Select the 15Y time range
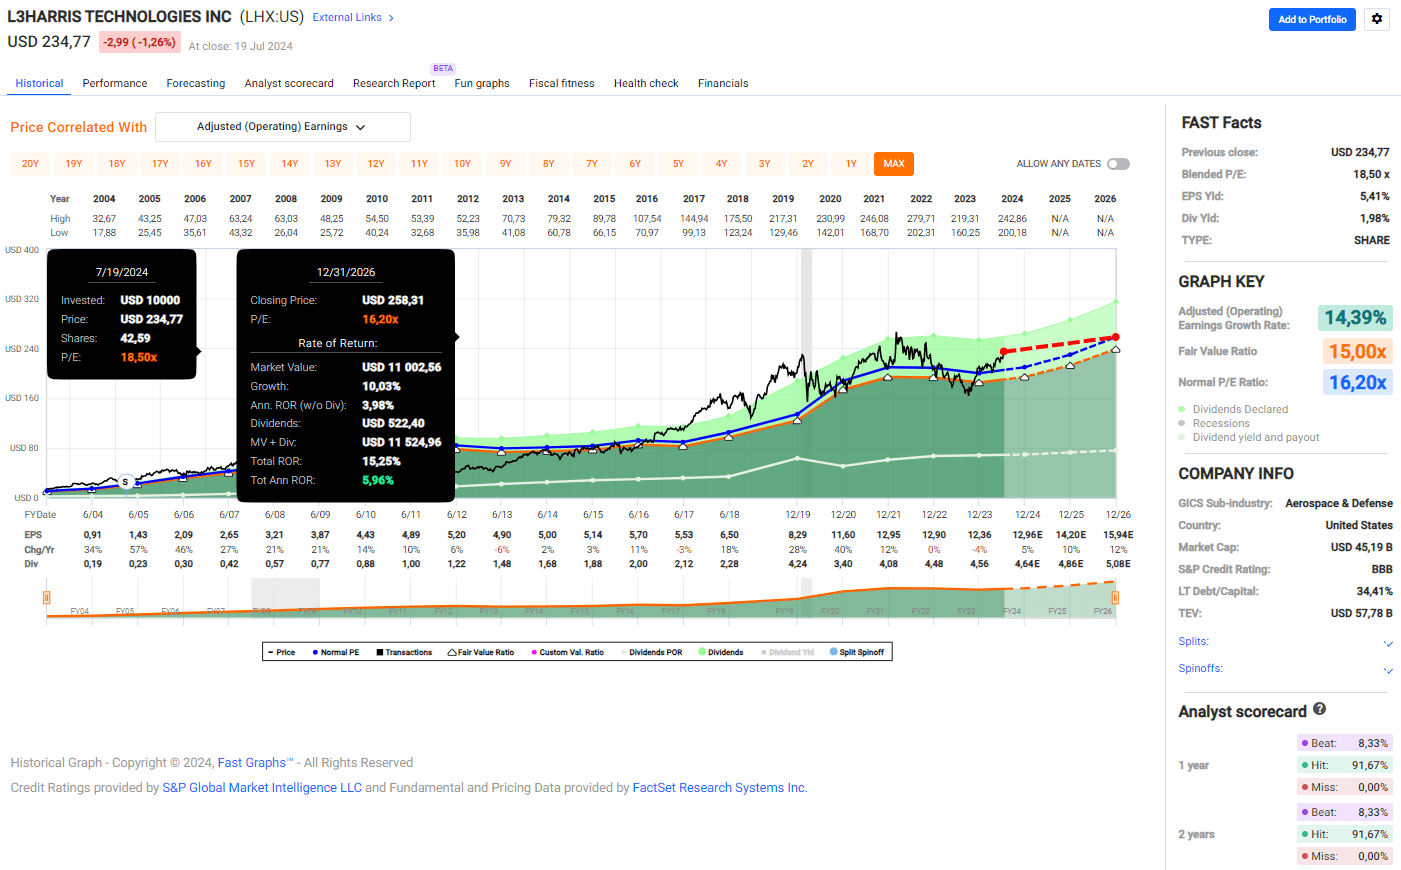The image size is (1401, 870). [247, 164]
